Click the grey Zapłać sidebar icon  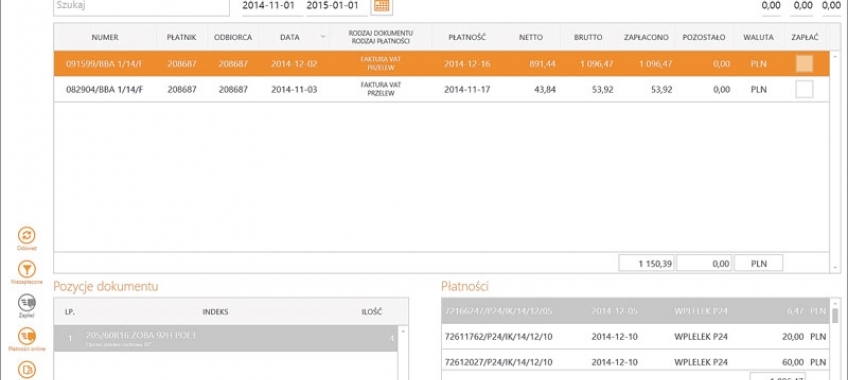pyautogui.click(x=26, y=302)
